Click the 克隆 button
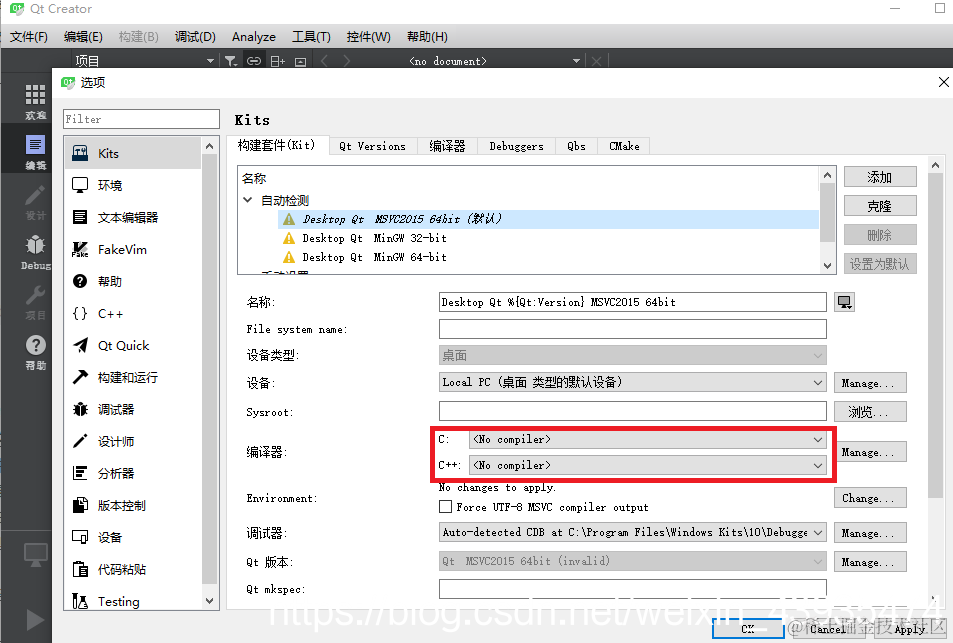953x643 pixels. [879, 206]
